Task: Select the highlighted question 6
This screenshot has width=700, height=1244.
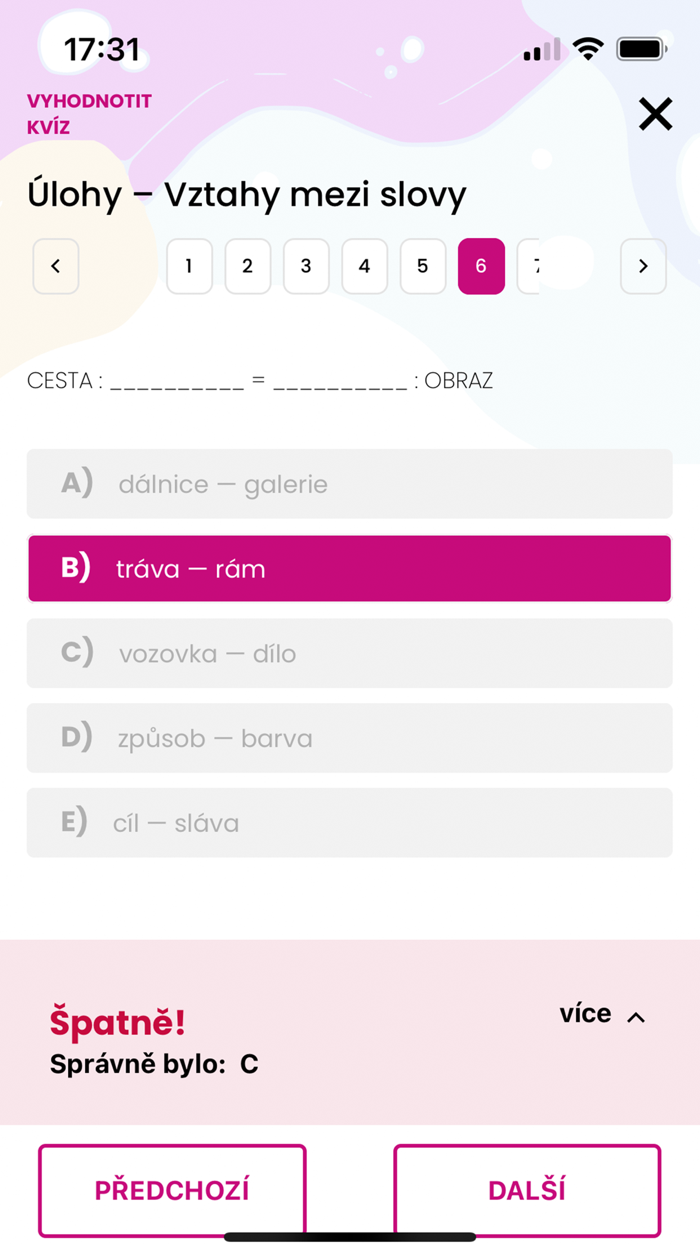Action: point(481,266)
